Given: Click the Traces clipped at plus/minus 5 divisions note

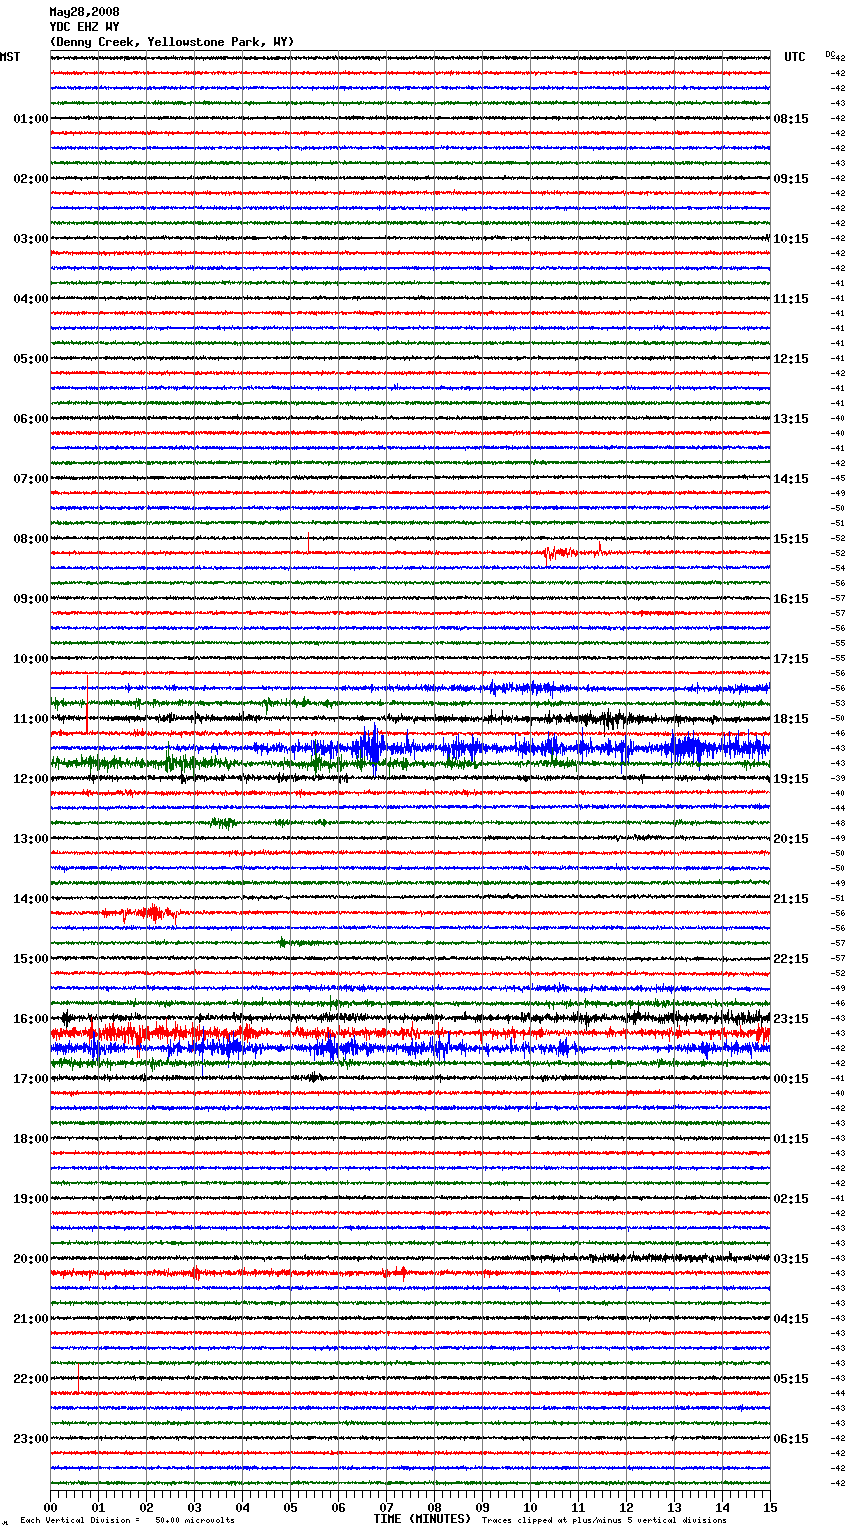Looking at the screenshot, I should [x=604, y=1520].
